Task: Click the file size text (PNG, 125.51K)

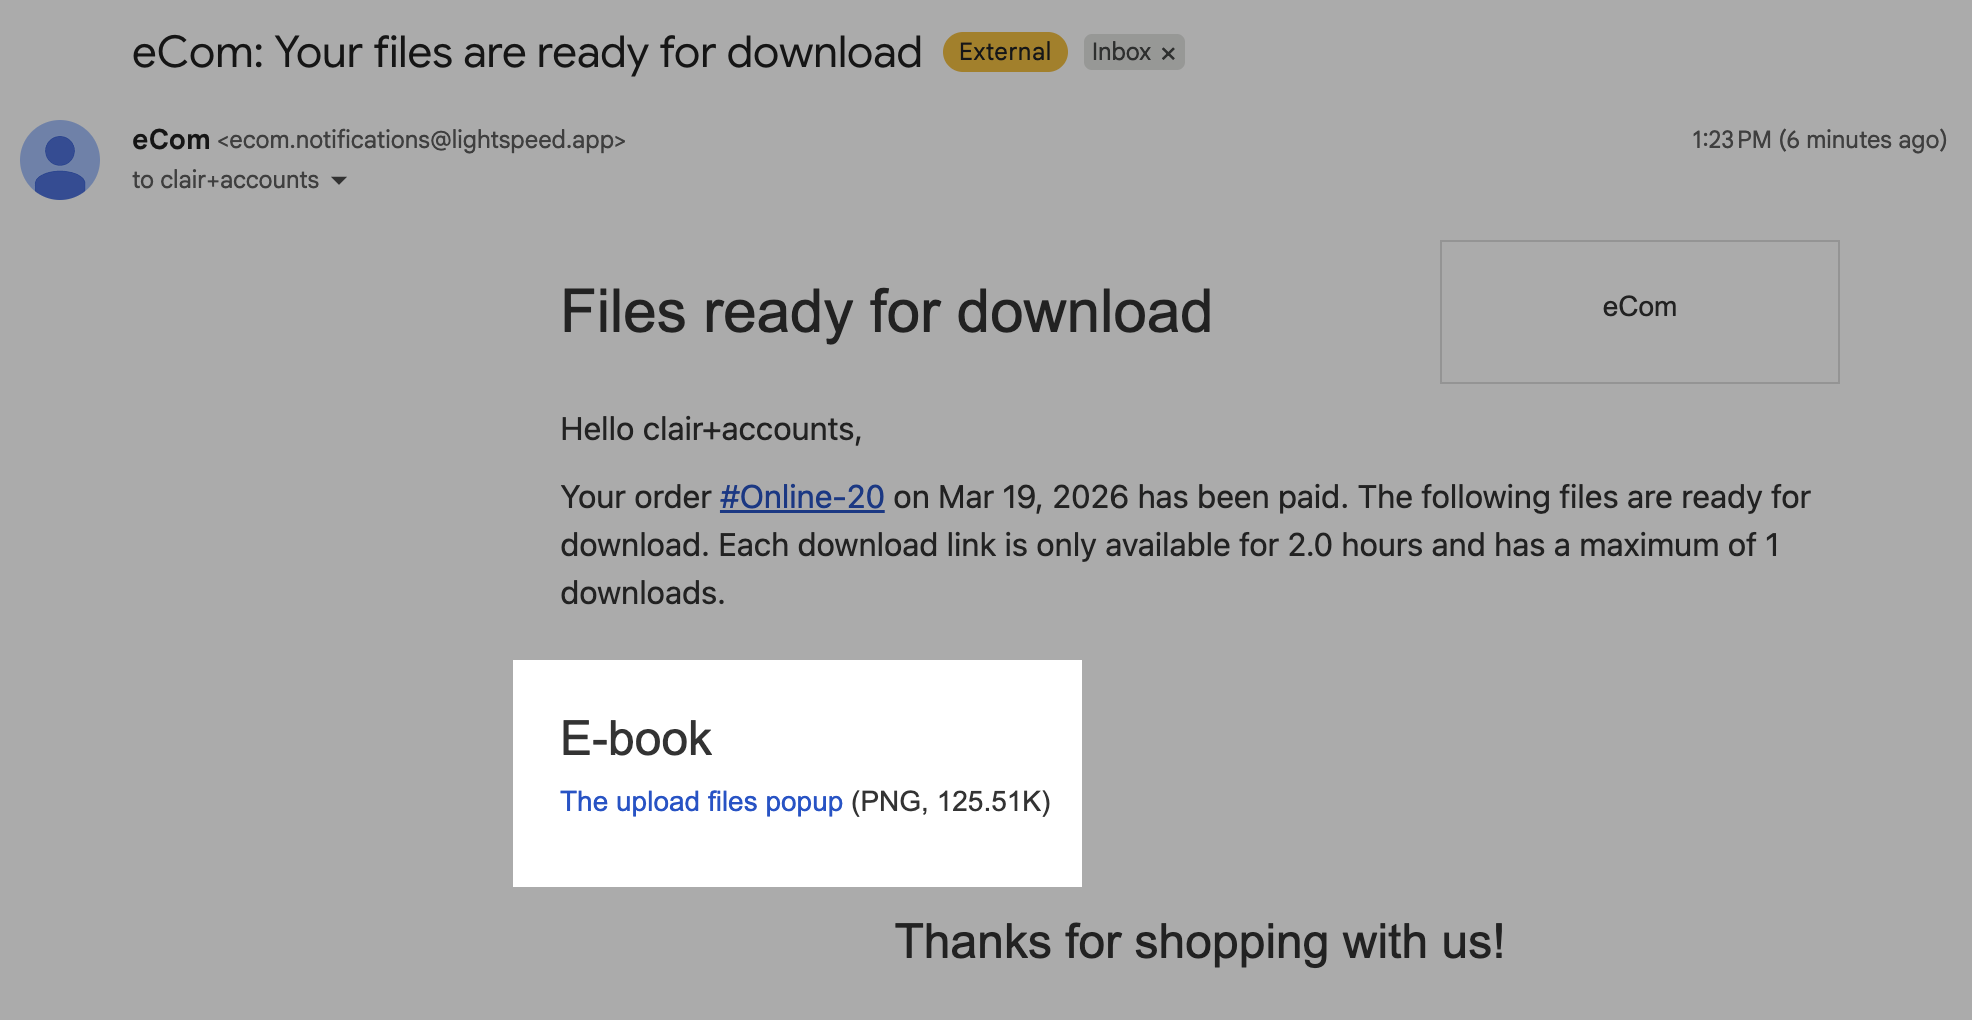Action: 951,801
